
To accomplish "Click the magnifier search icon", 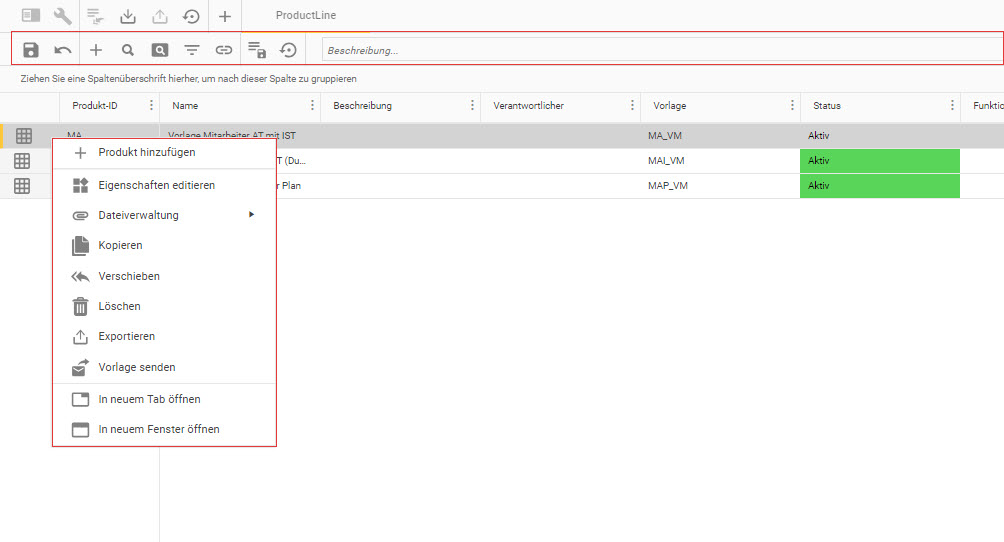I will click(127, 49).
